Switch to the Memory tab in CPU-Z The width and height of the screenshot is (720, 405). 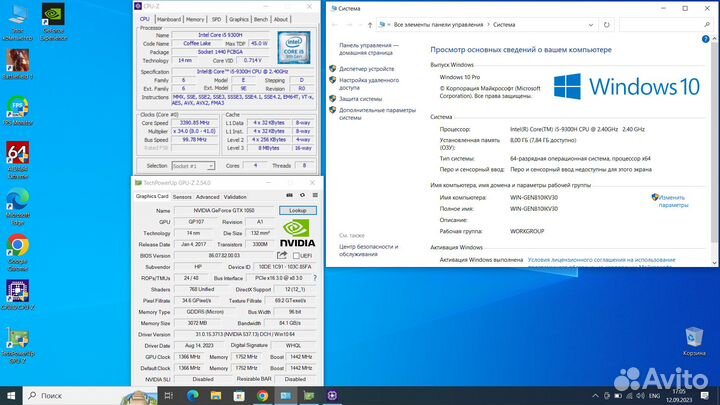pos(195,19)
